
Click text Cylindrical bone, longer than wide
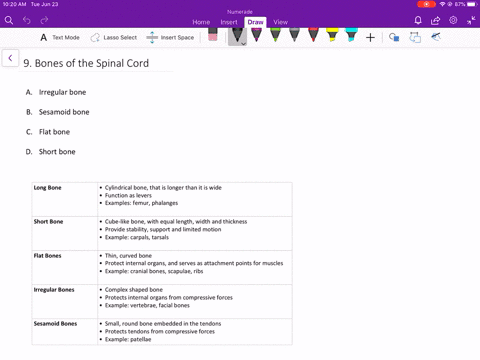(x=163, y=188)
